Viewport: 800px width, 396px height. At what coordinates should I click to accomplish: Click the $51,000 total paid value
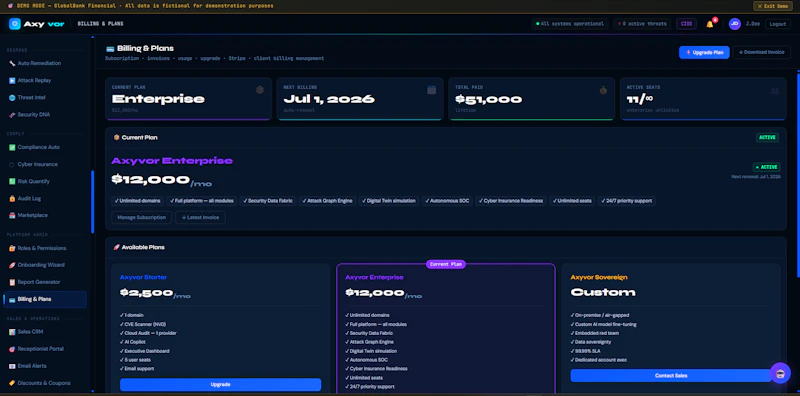coord(489,100)
